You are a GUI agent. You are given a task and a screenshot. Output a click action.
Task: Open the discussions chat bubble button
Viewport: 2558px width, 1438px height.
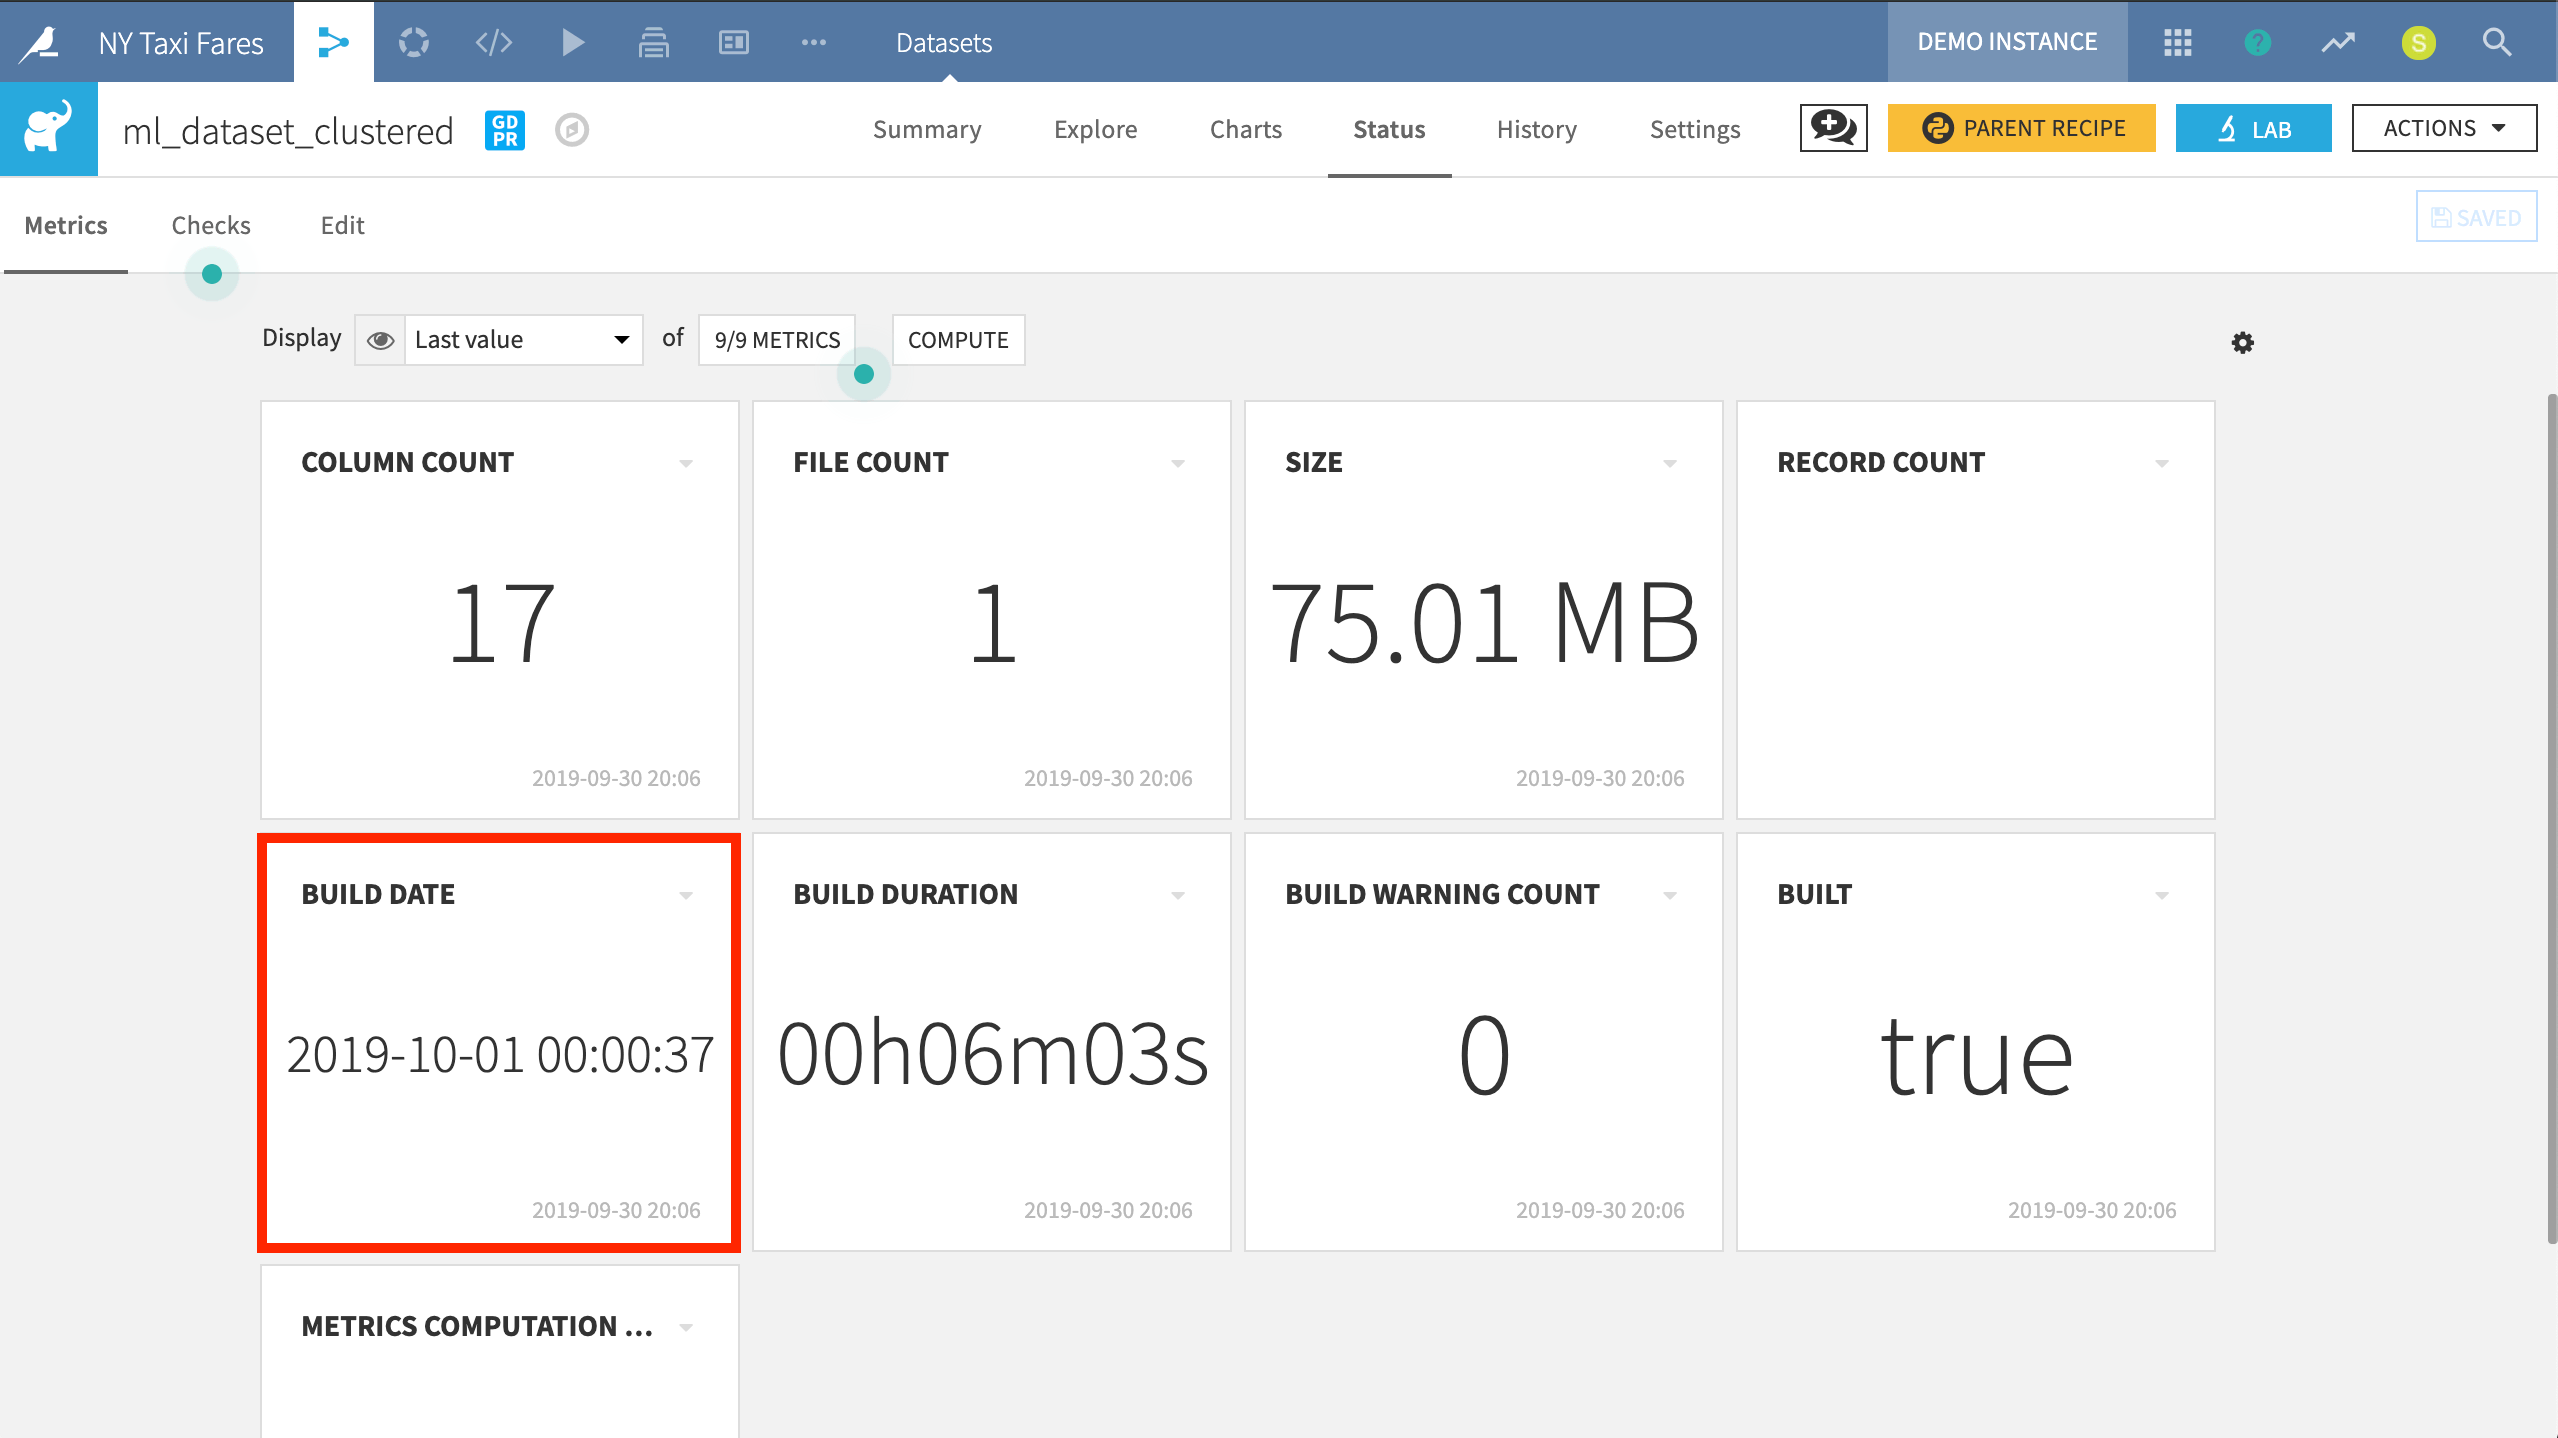tap(1833, 128)
